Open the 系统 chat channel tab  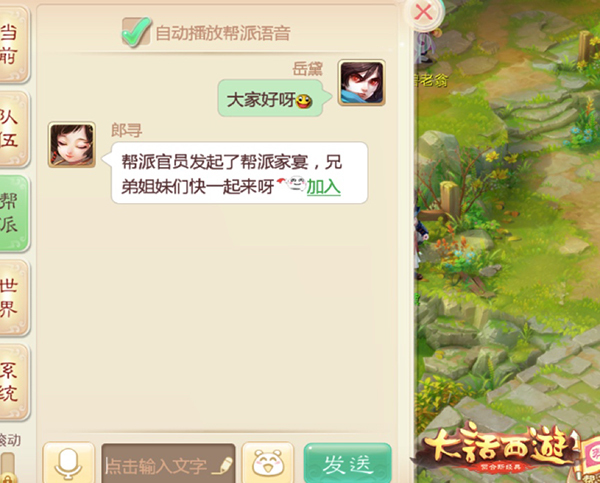12,382
